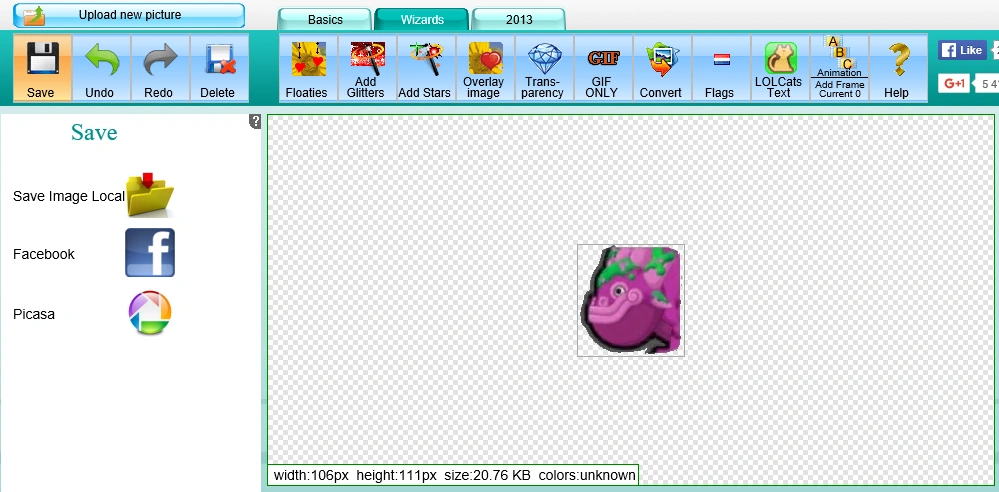Screen dimensions: 999x492
Task: Redo the last action
Action: [x=159, y=68]
